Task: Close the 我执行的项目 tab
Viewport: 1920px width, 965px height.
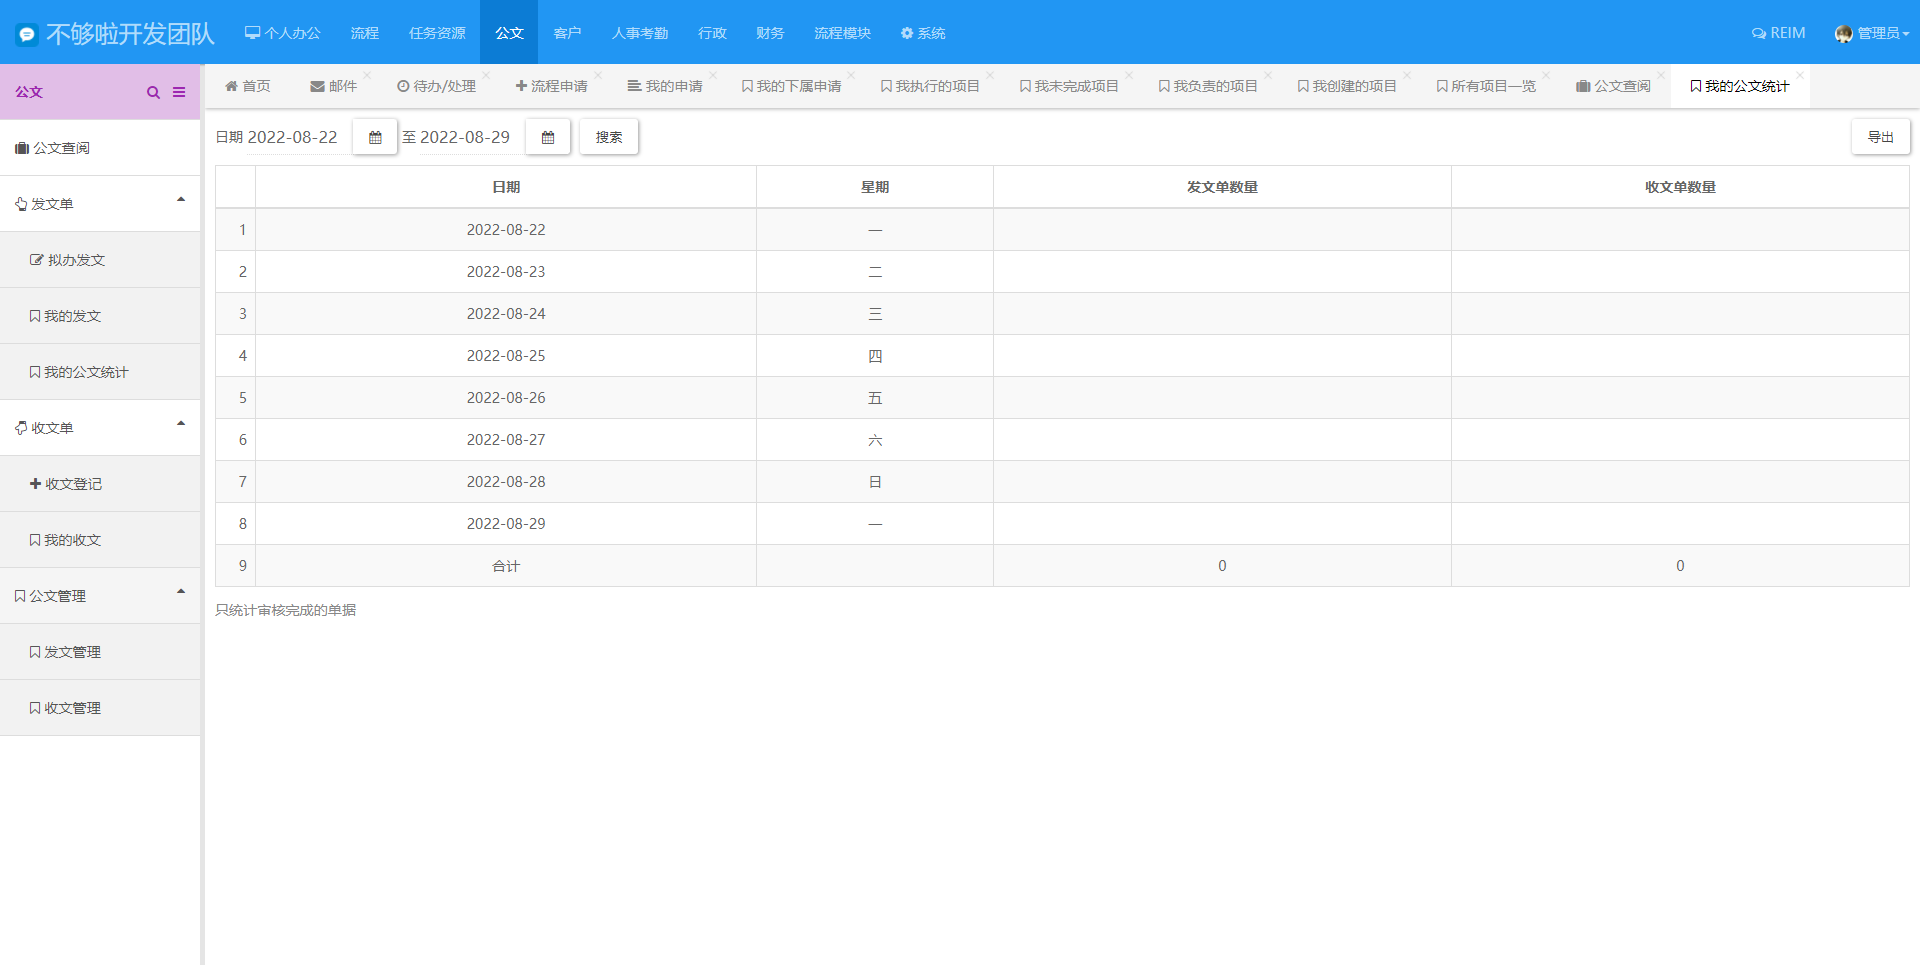Action: tap(990, 75)
